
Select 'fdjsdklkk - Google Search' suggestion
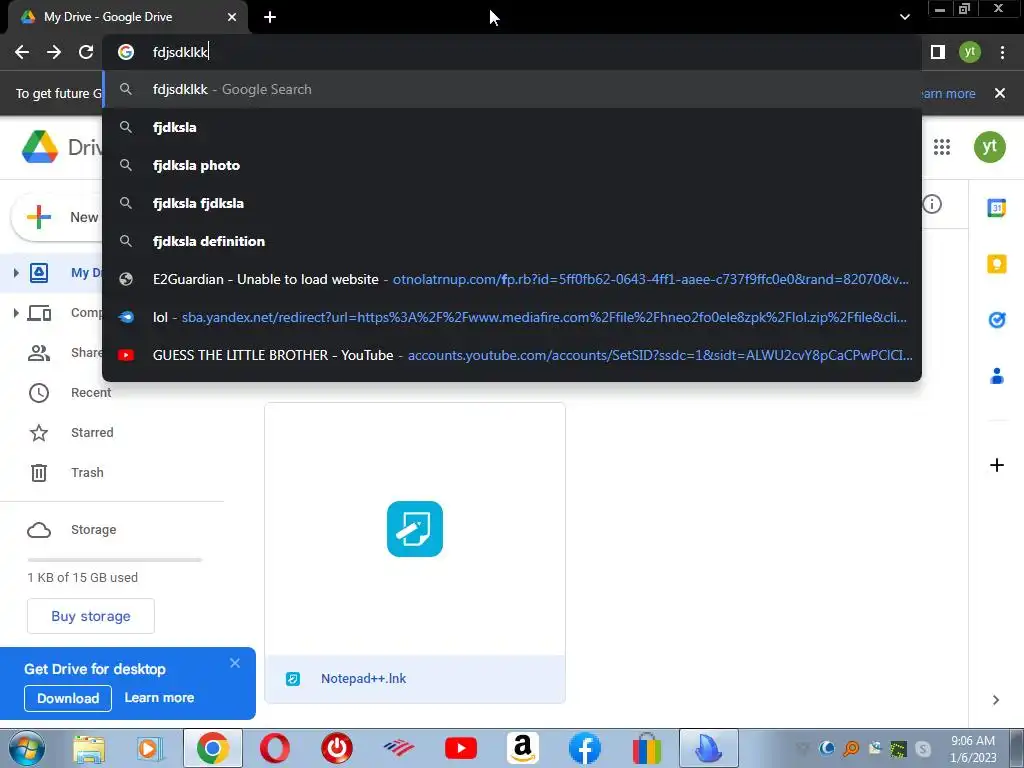coord(512,89)
